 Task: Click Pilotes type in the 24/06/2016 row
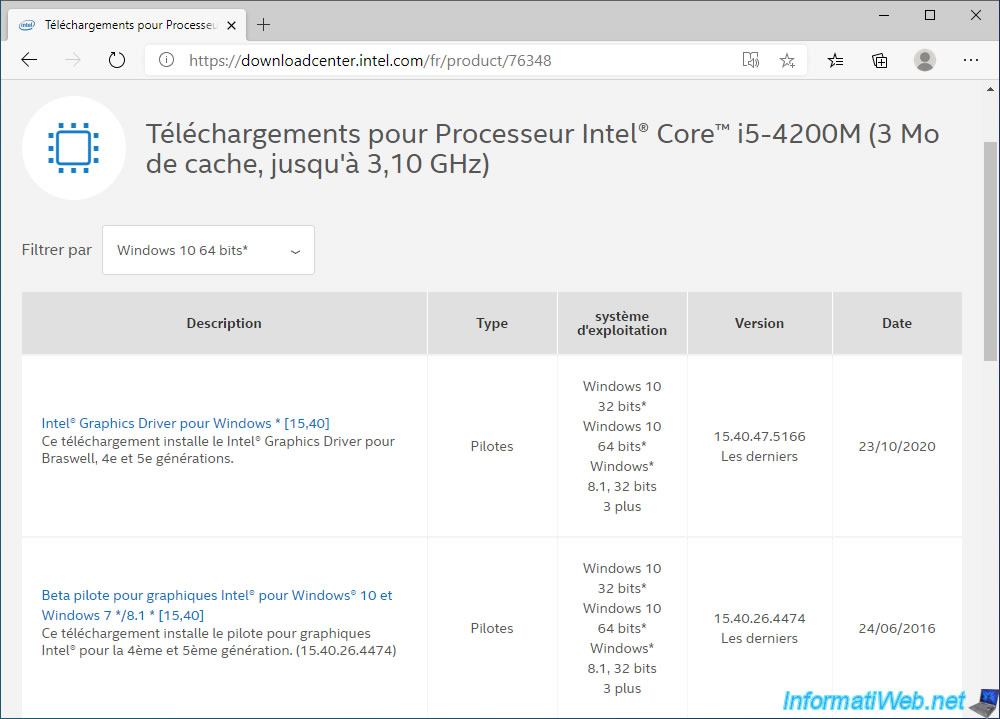click(492, 628)
